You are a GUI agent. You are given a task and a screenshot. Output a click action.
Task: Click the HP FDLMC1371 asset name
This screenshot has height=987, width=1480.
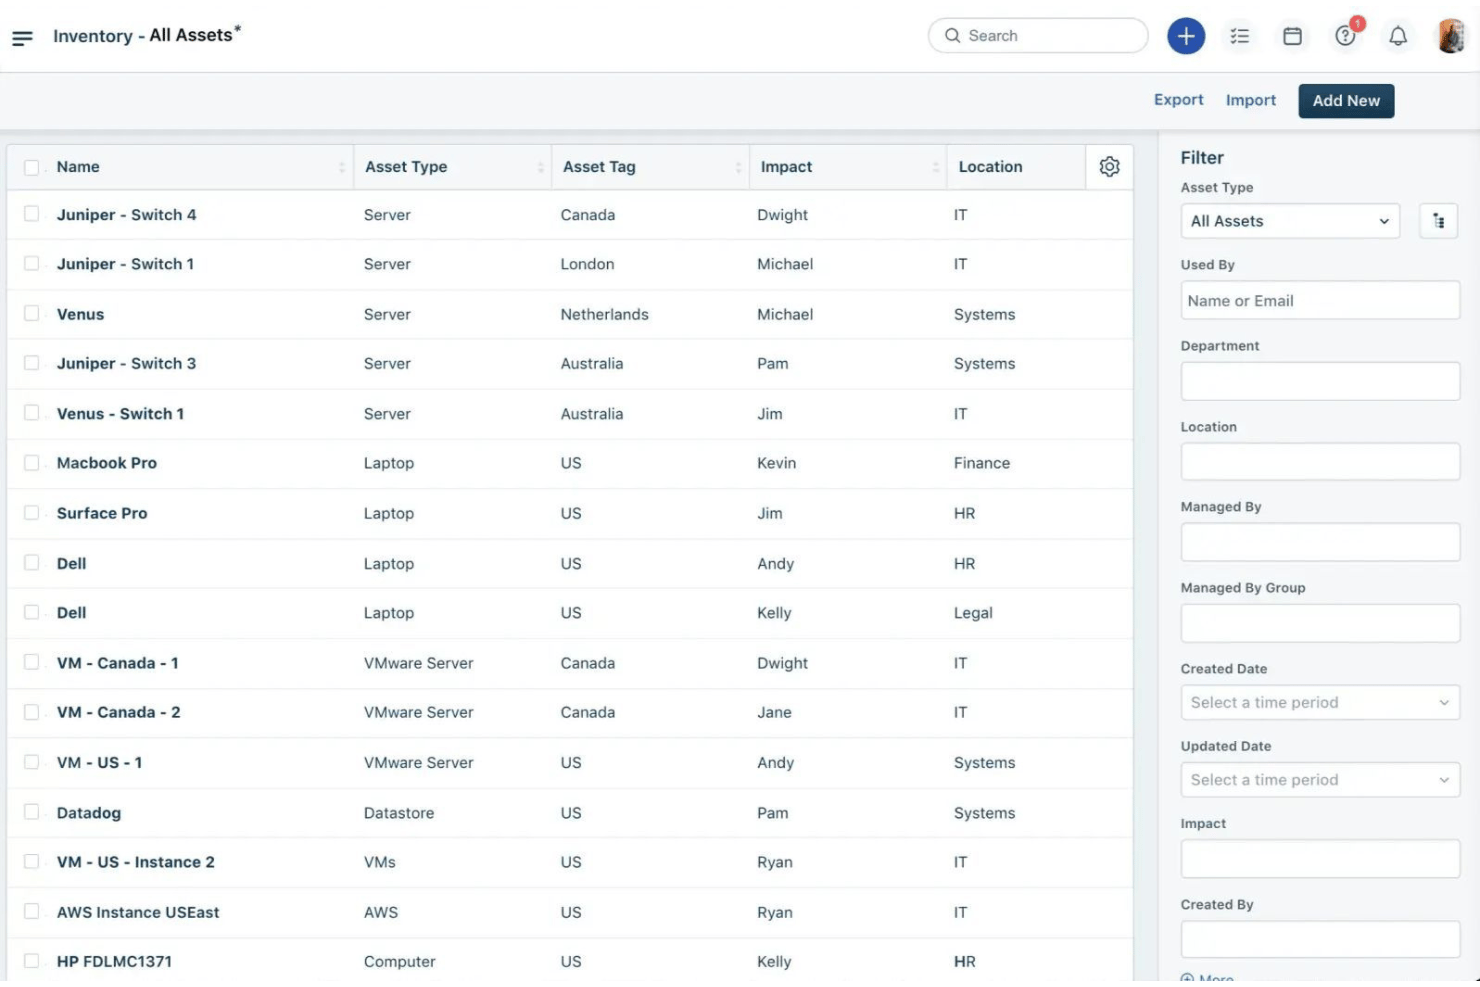click(x=114, y=962)
